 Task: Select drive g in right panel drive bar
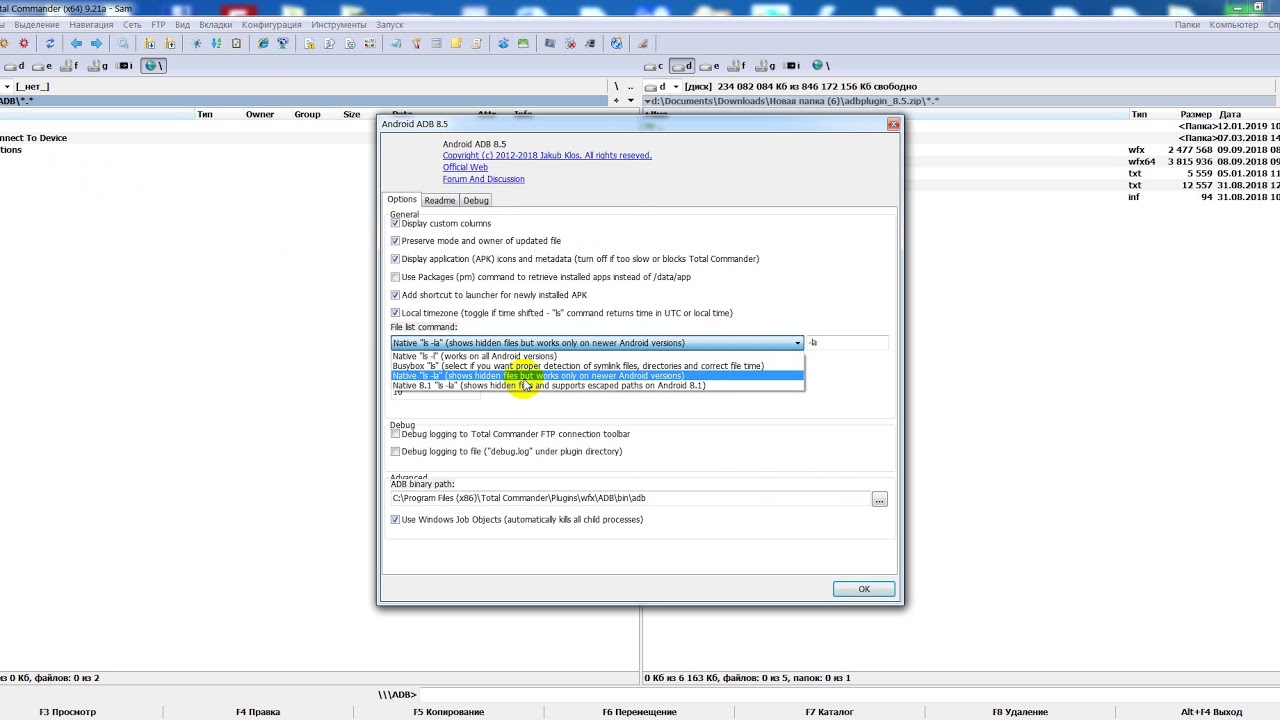(764, 66)
